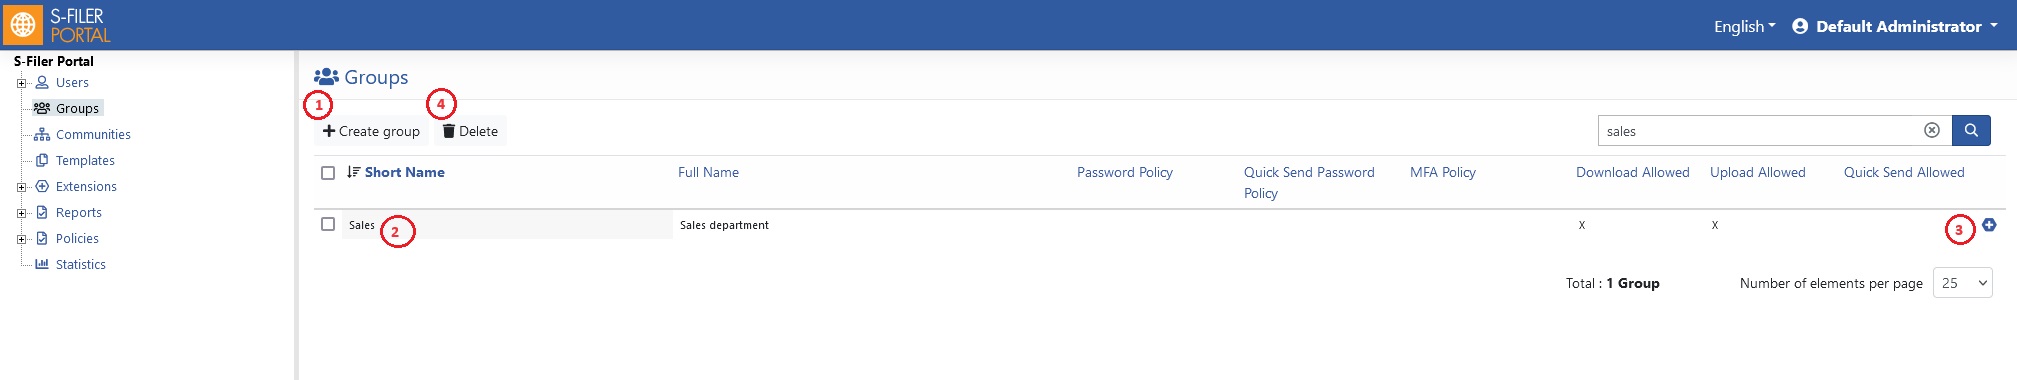
Task: Click the Statistics chart icon in the sidebar
Action: click(x=42, y=264)
